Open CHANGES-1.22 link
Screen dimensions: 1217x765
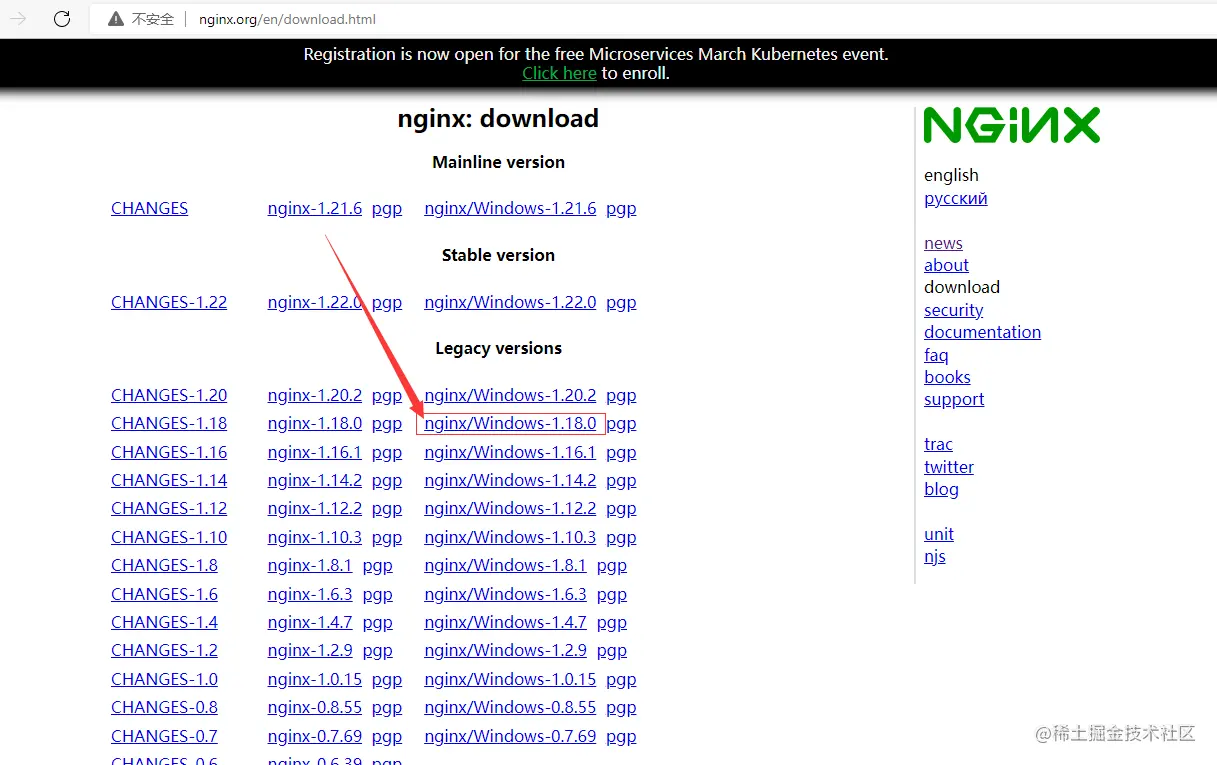169,302
